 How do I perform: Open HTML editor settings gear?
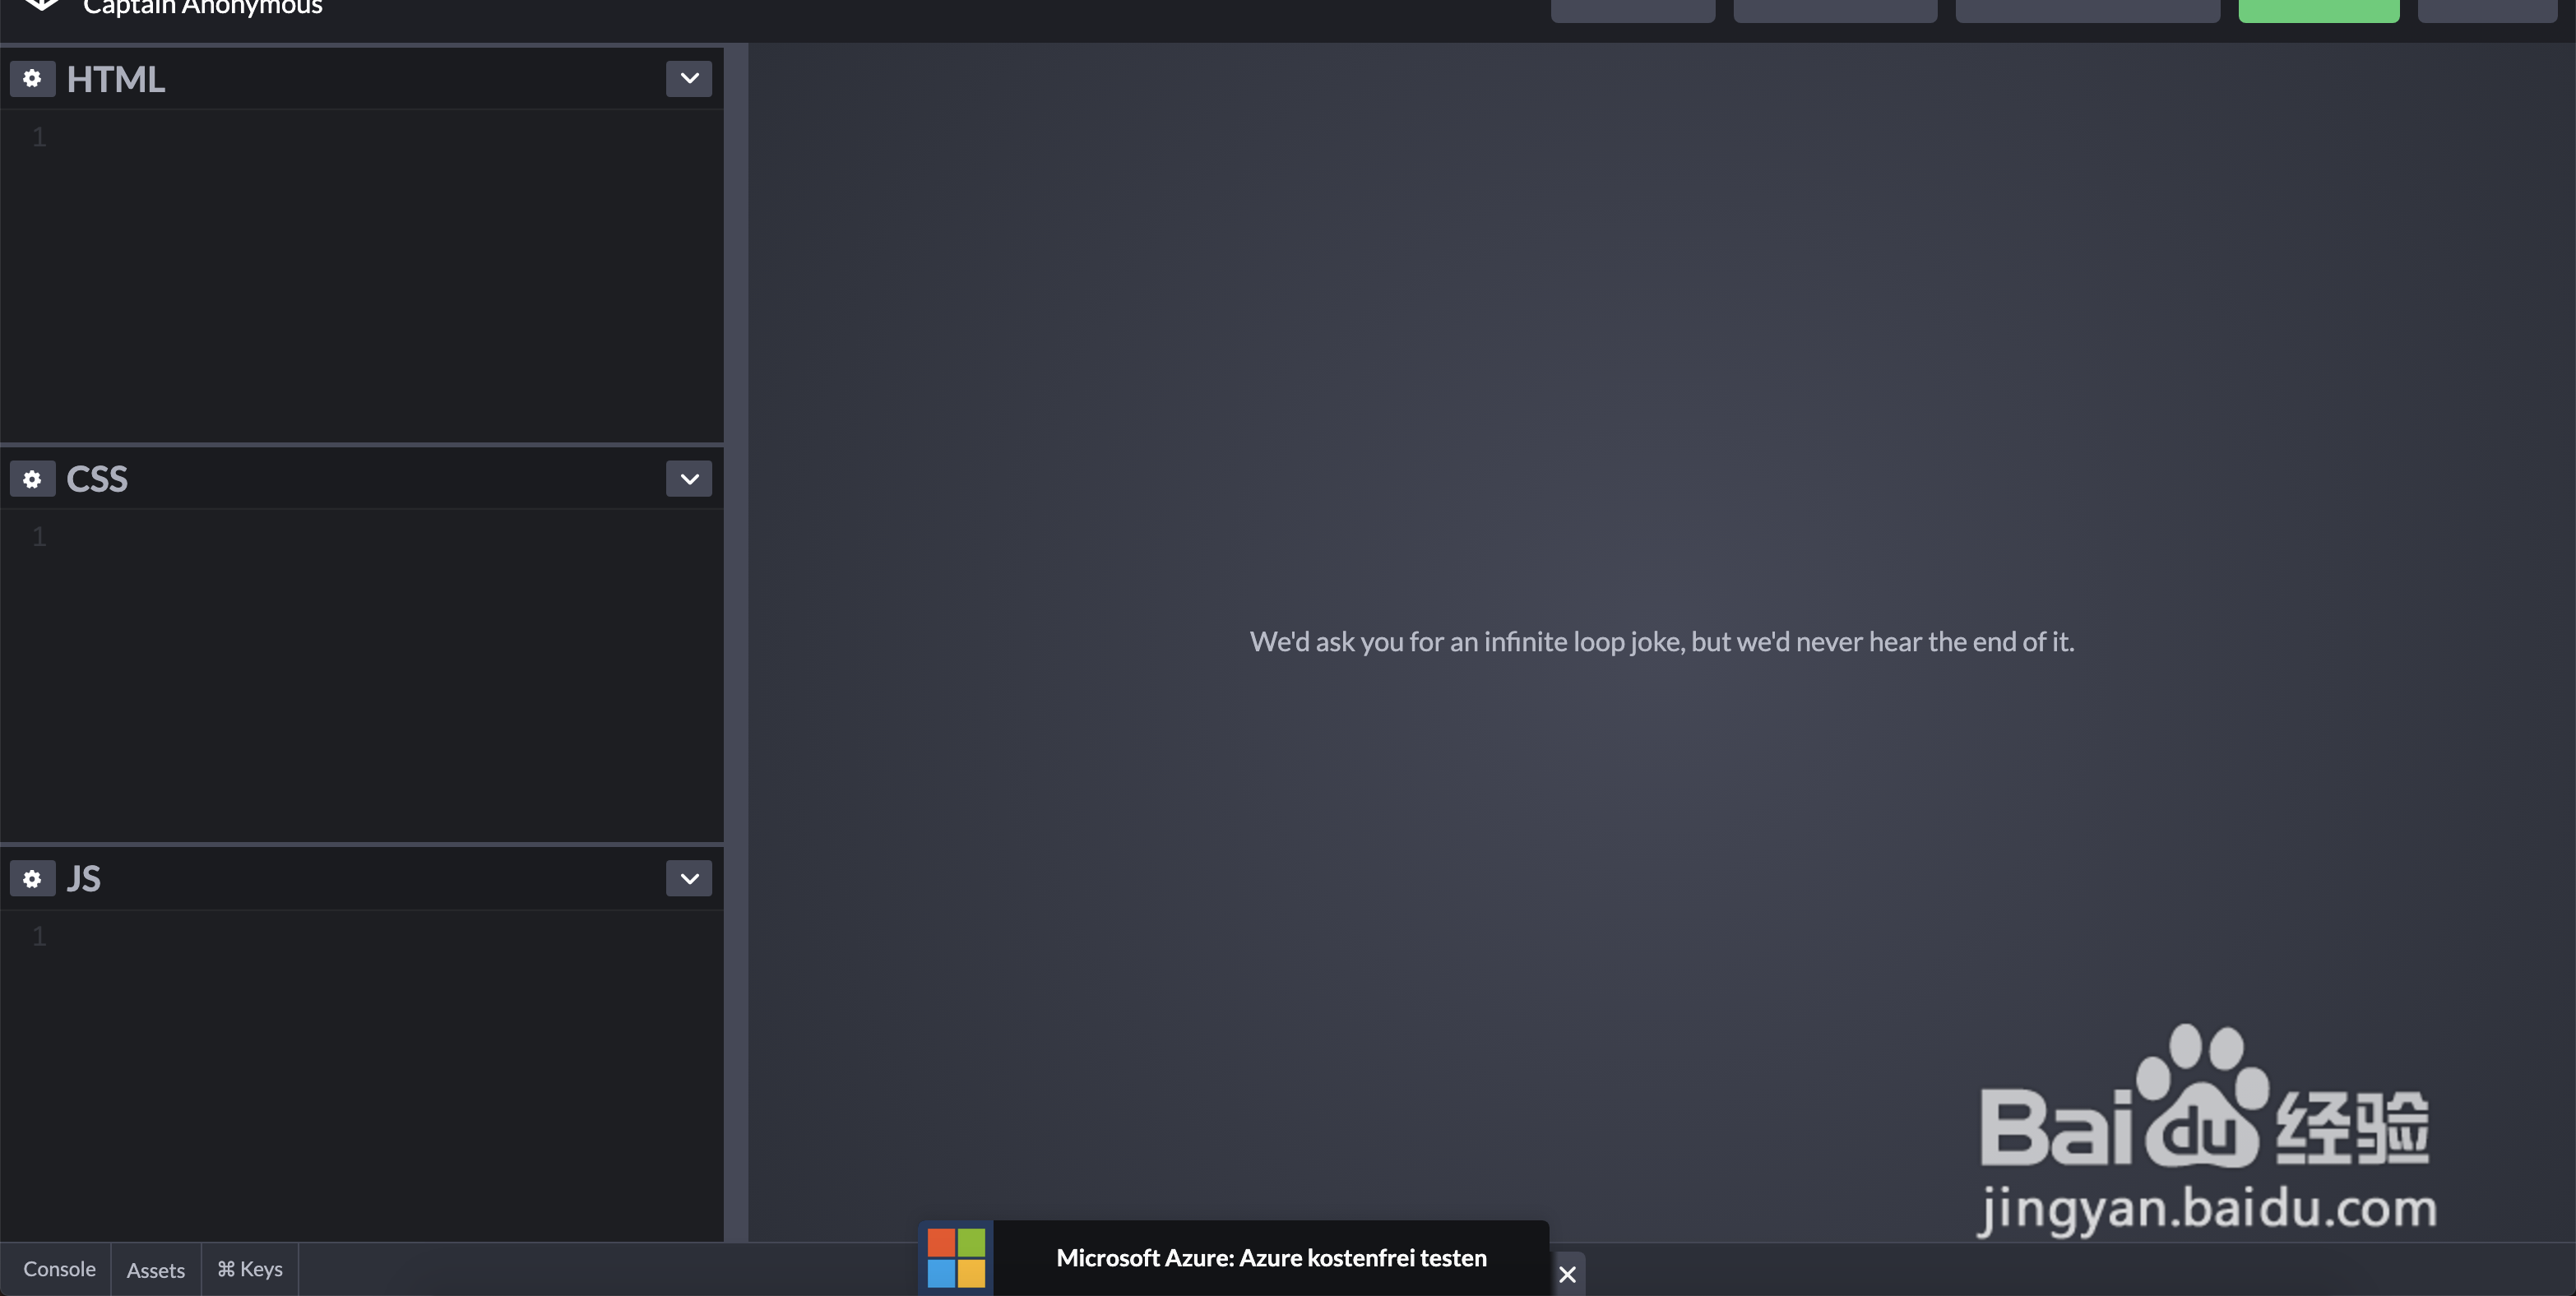pos(32,78)
